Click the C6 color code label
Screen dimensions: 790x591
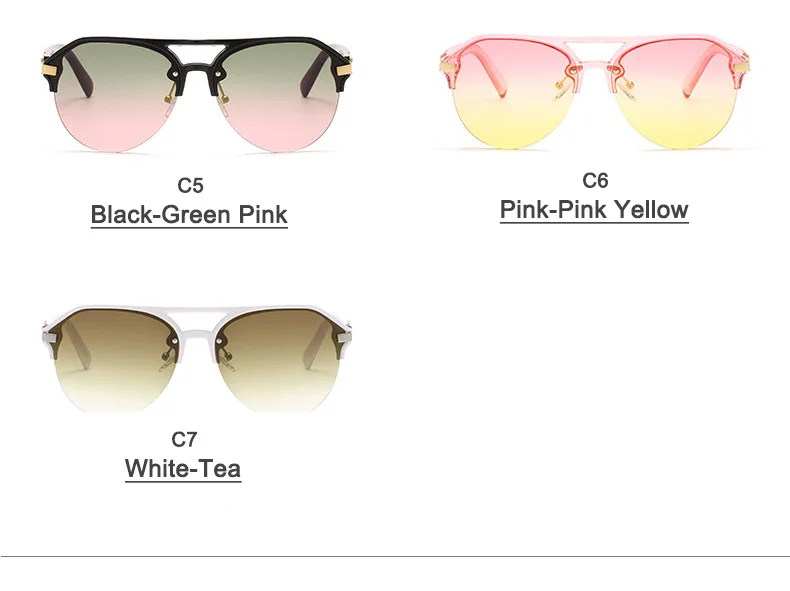click(x=595, y=180)
